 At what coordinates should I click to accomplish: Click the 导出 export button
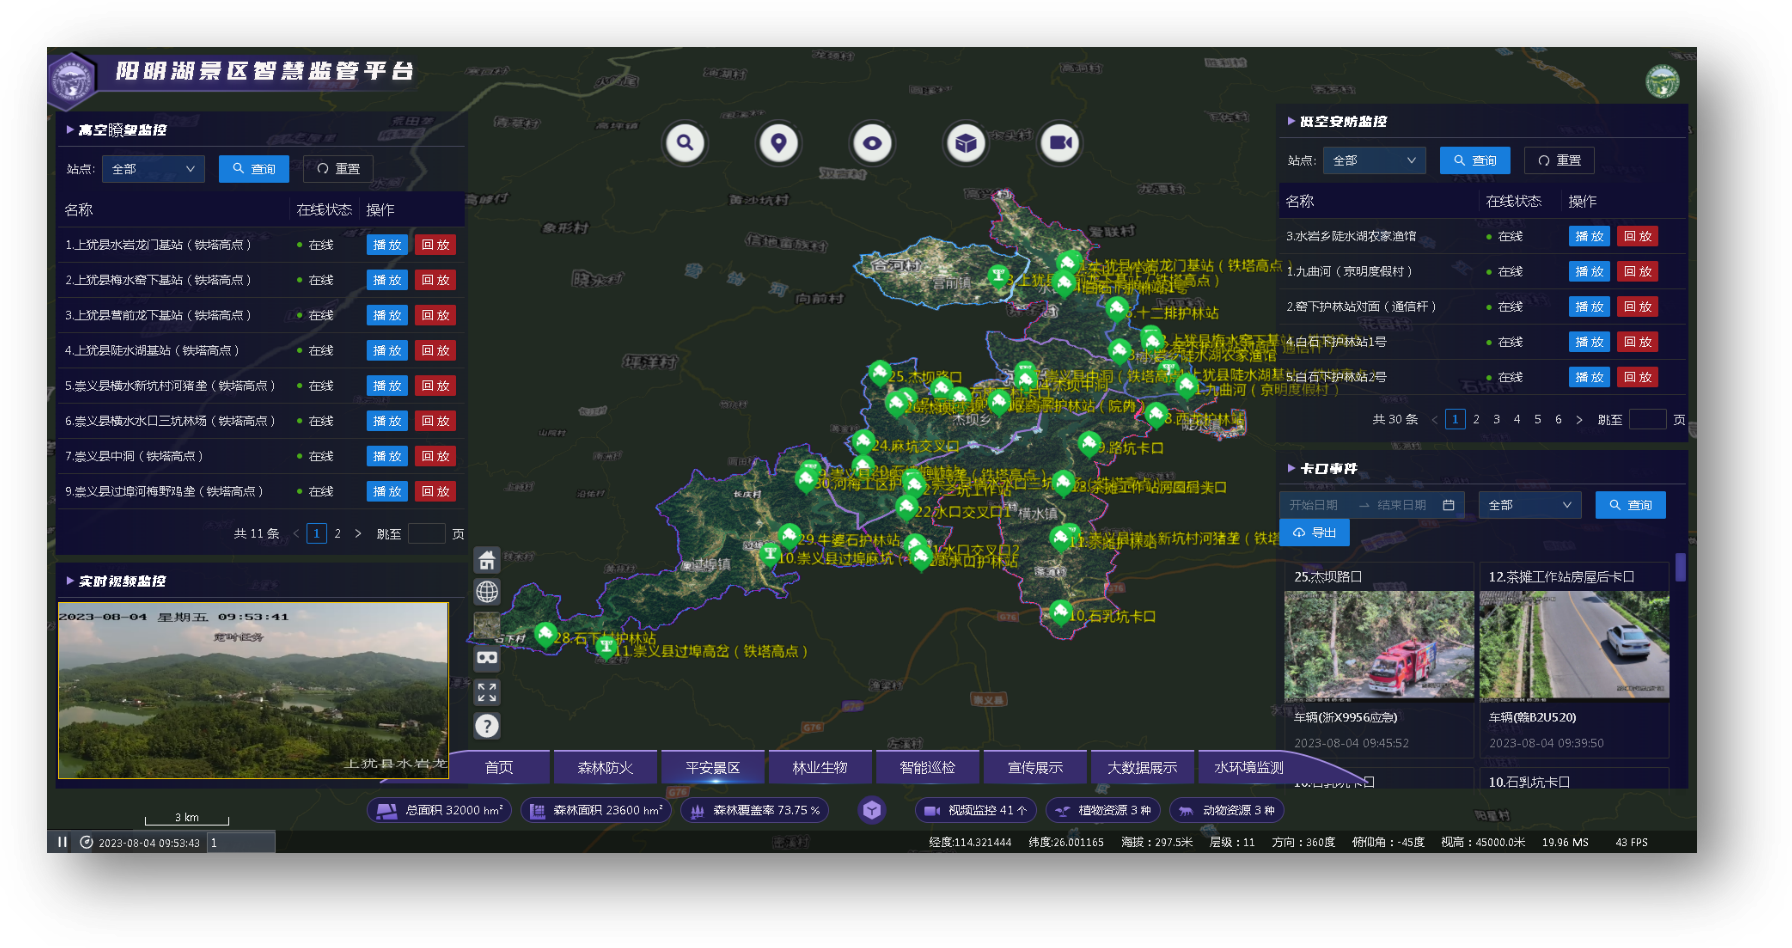[1314, 533]
